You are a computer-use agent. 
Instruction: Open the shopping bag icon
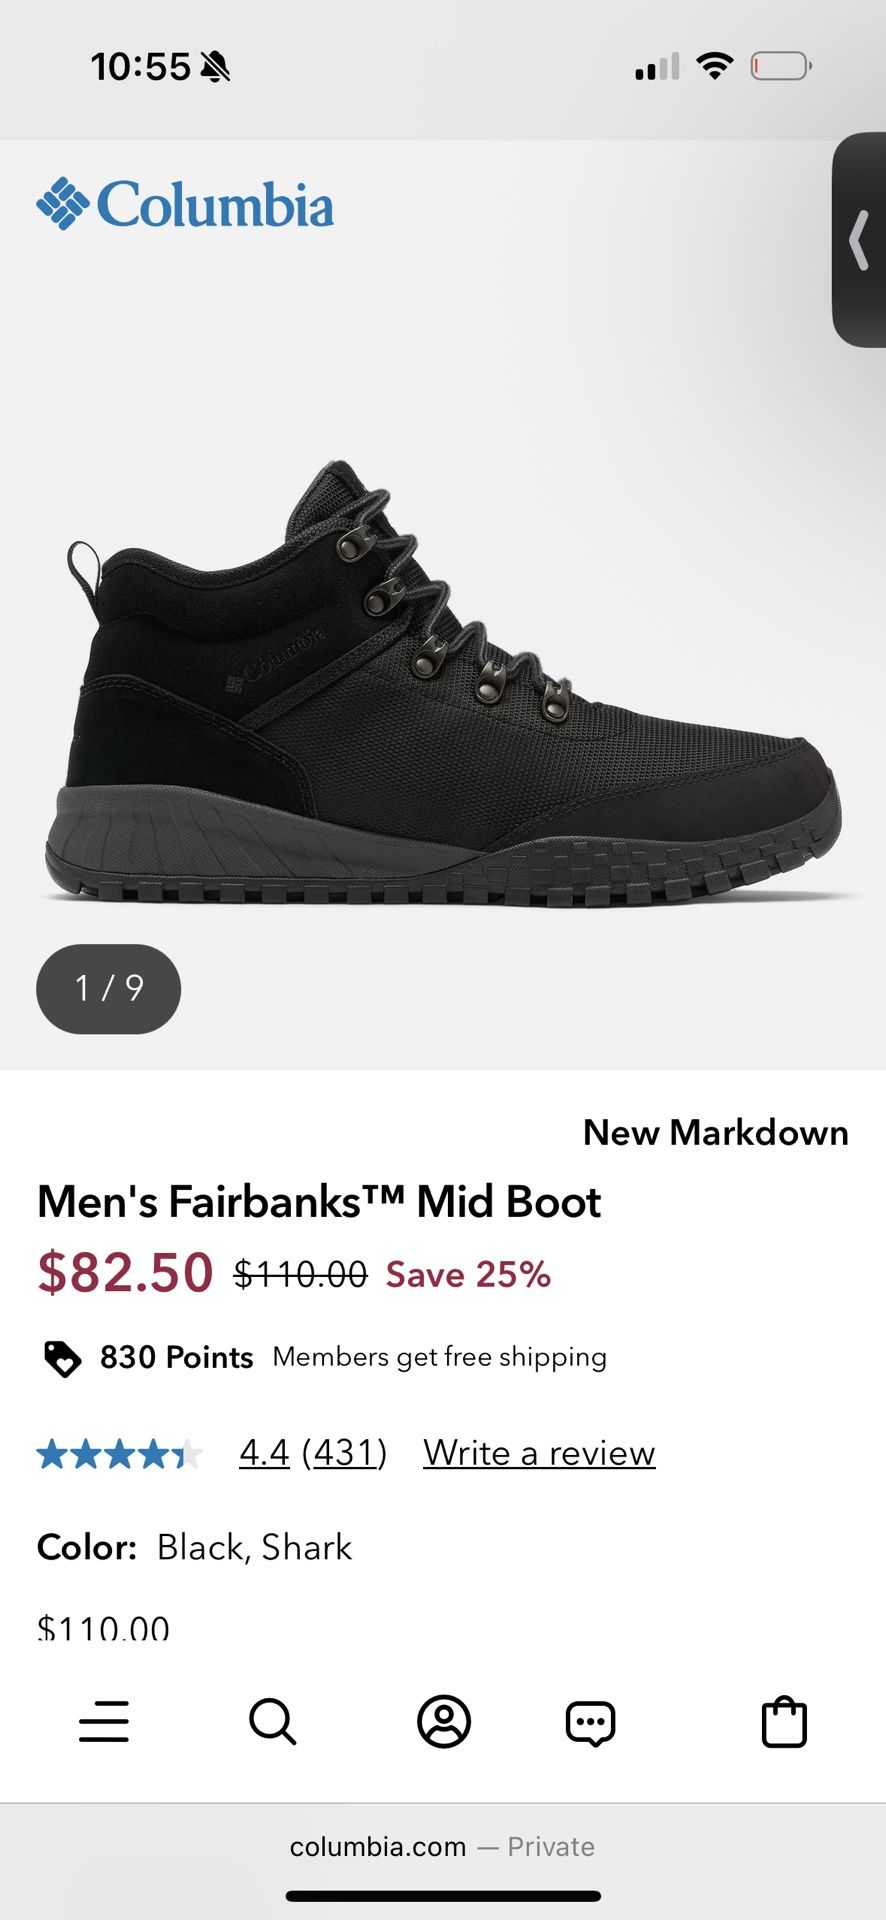click(x=784, y=1721)
